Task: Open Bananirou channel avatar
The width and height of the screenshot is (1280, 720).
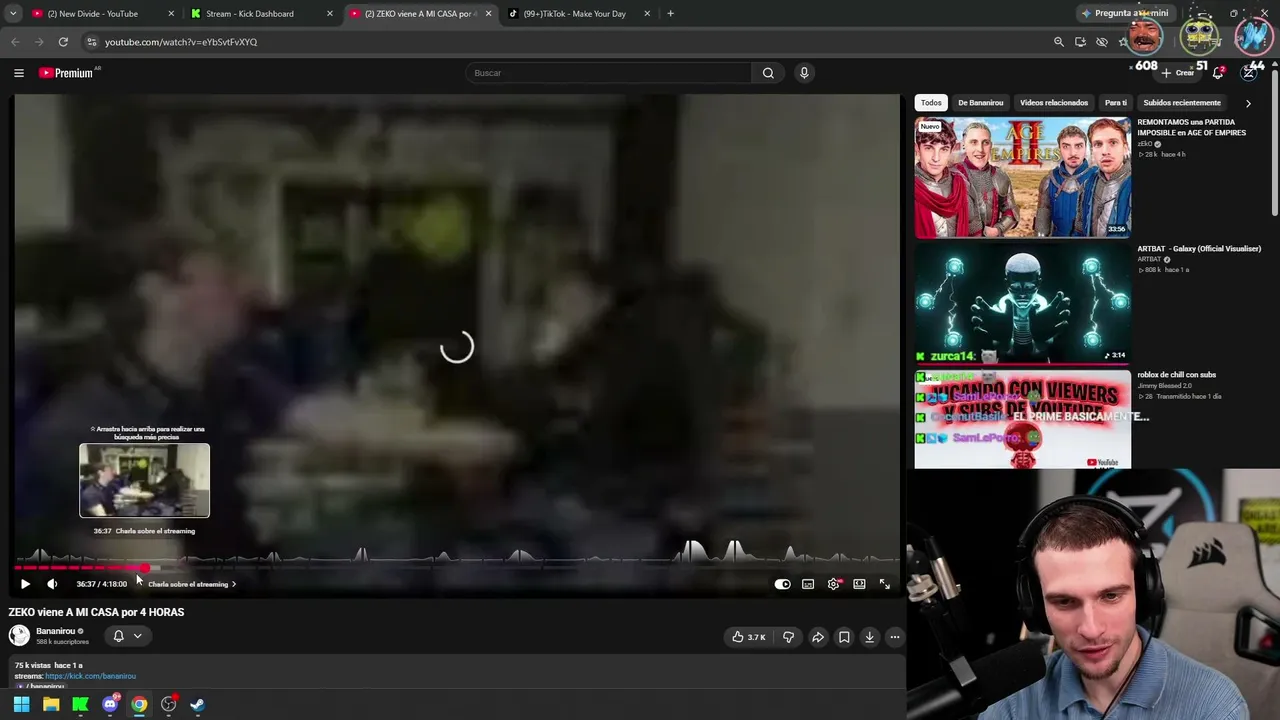Action: point(19,635)
